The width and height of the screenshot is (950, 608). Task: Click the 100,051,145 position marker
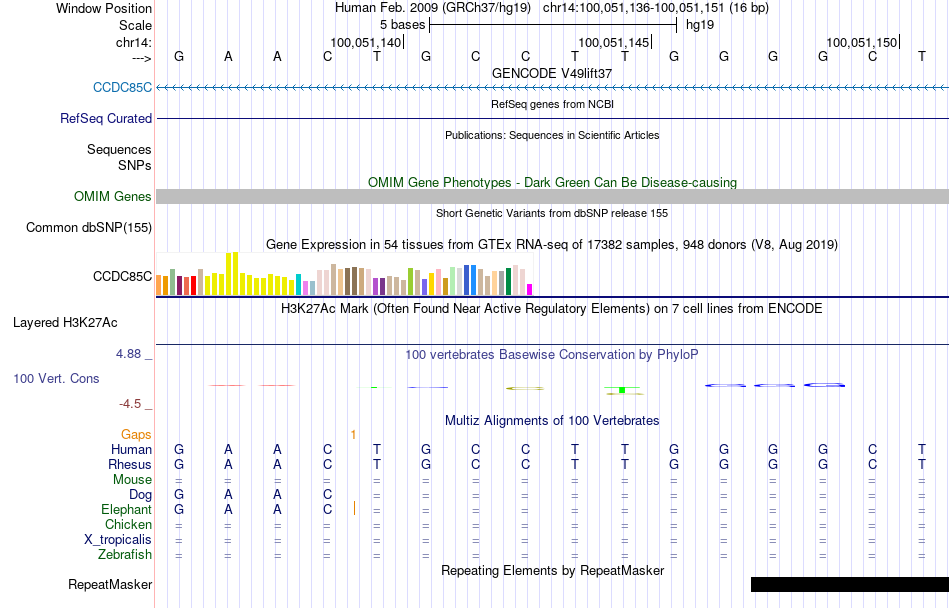pyautogui.click(x=614, y=42)
